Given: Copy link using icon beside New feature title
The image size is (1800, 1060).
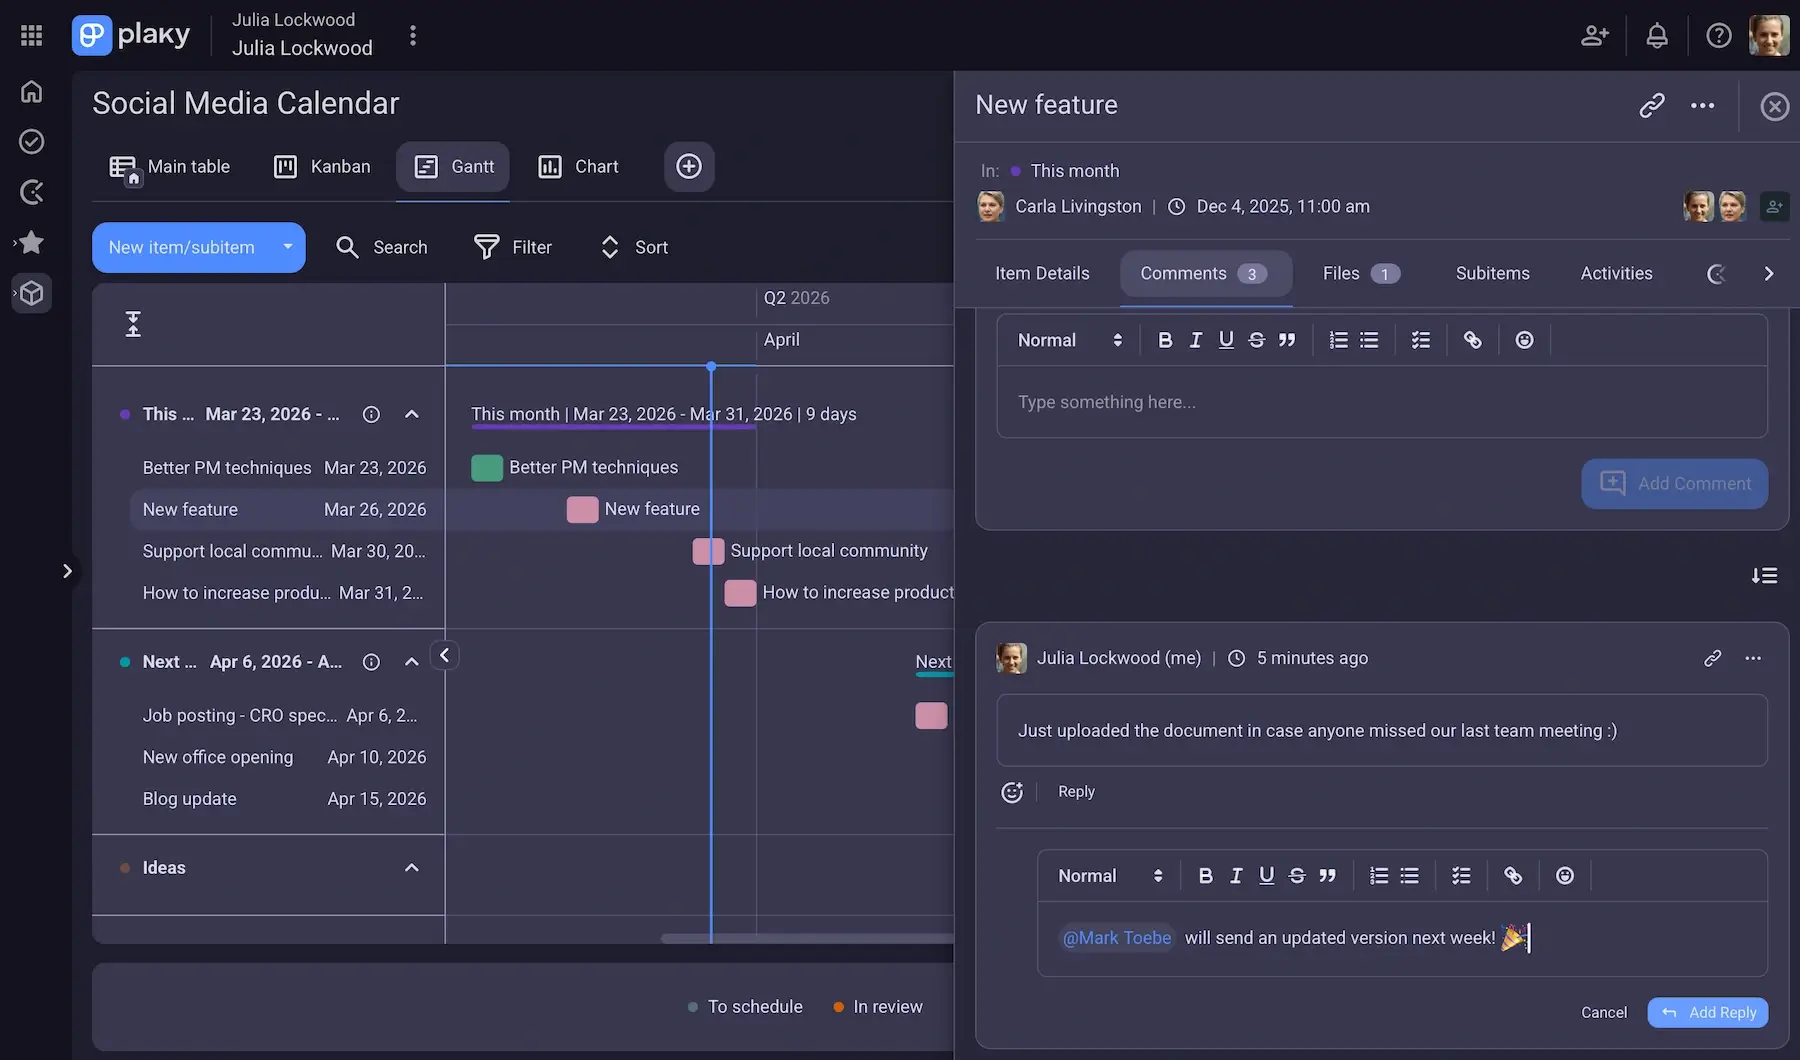Looking at the screenshot, I should coord(1651,105).
